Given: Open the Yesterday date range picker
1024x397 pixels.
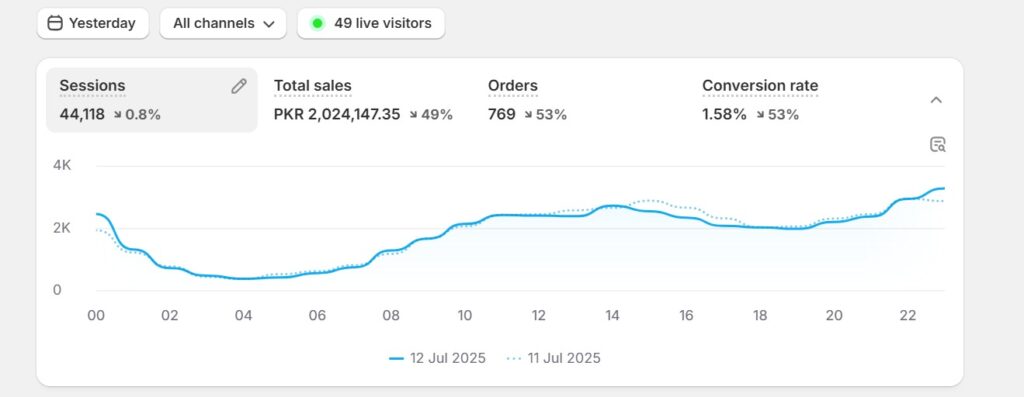Looking at the screenshot, I should (93, 24).
